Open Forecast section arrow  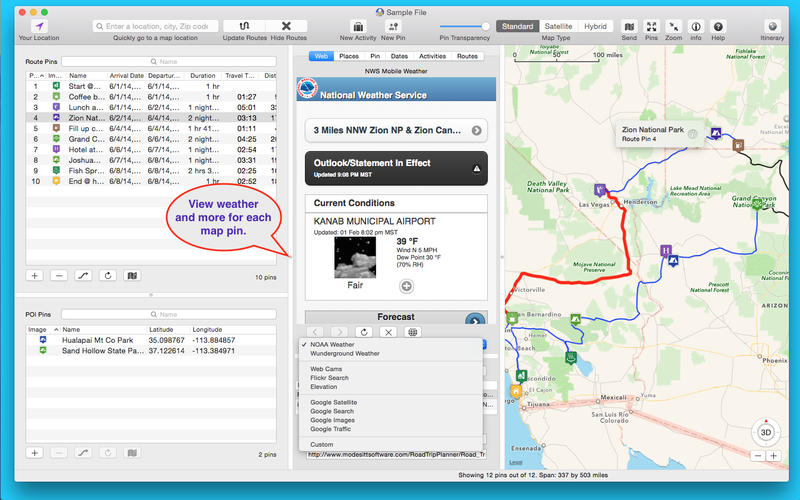[474, 320]
